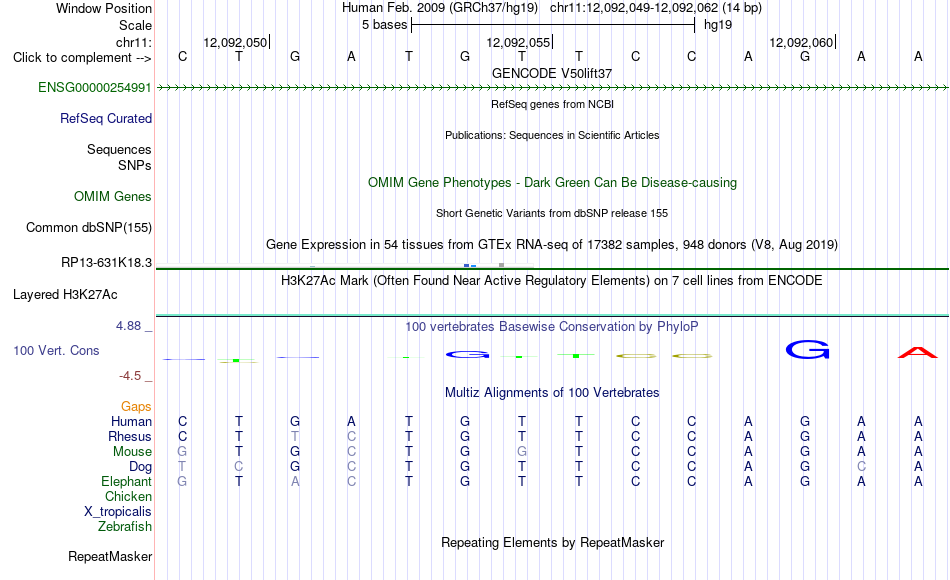Open the RefSeq Curated track label
The width and height of the screenshot is (950, 580).
[106, 119]
